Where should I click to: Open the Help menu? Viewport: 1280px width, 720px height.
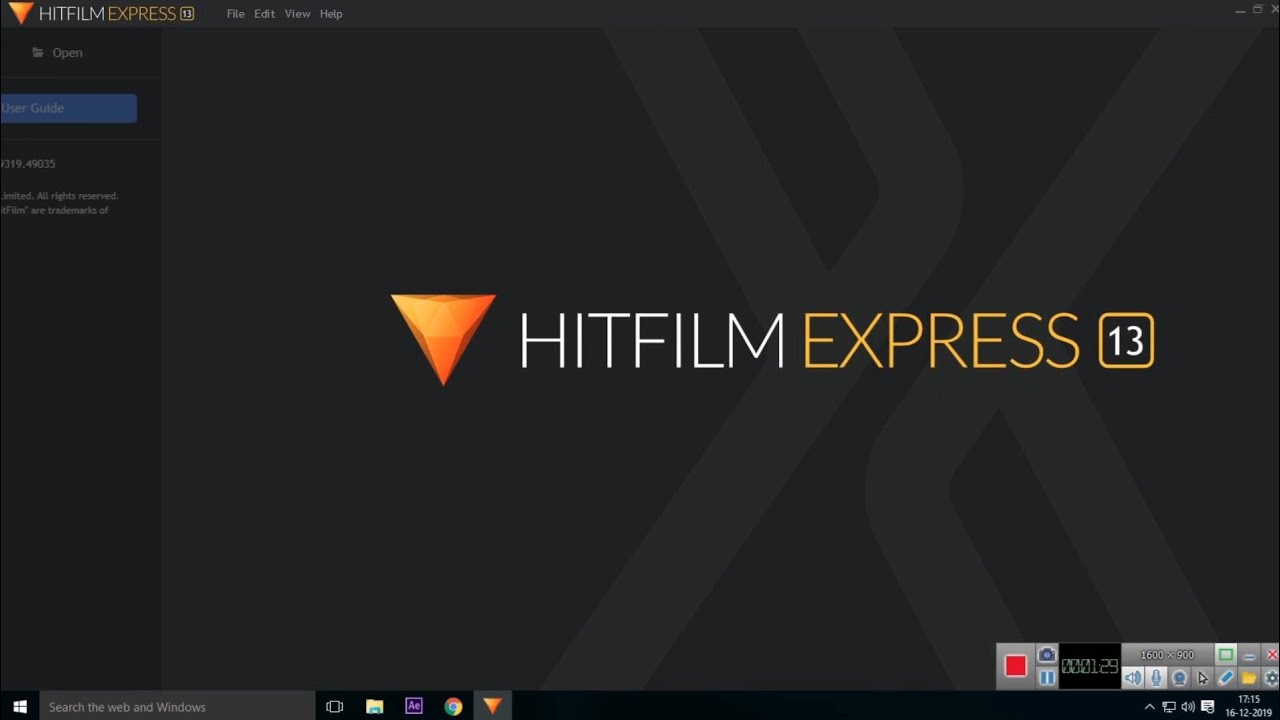pyautogui.click(x=331, y=14)
